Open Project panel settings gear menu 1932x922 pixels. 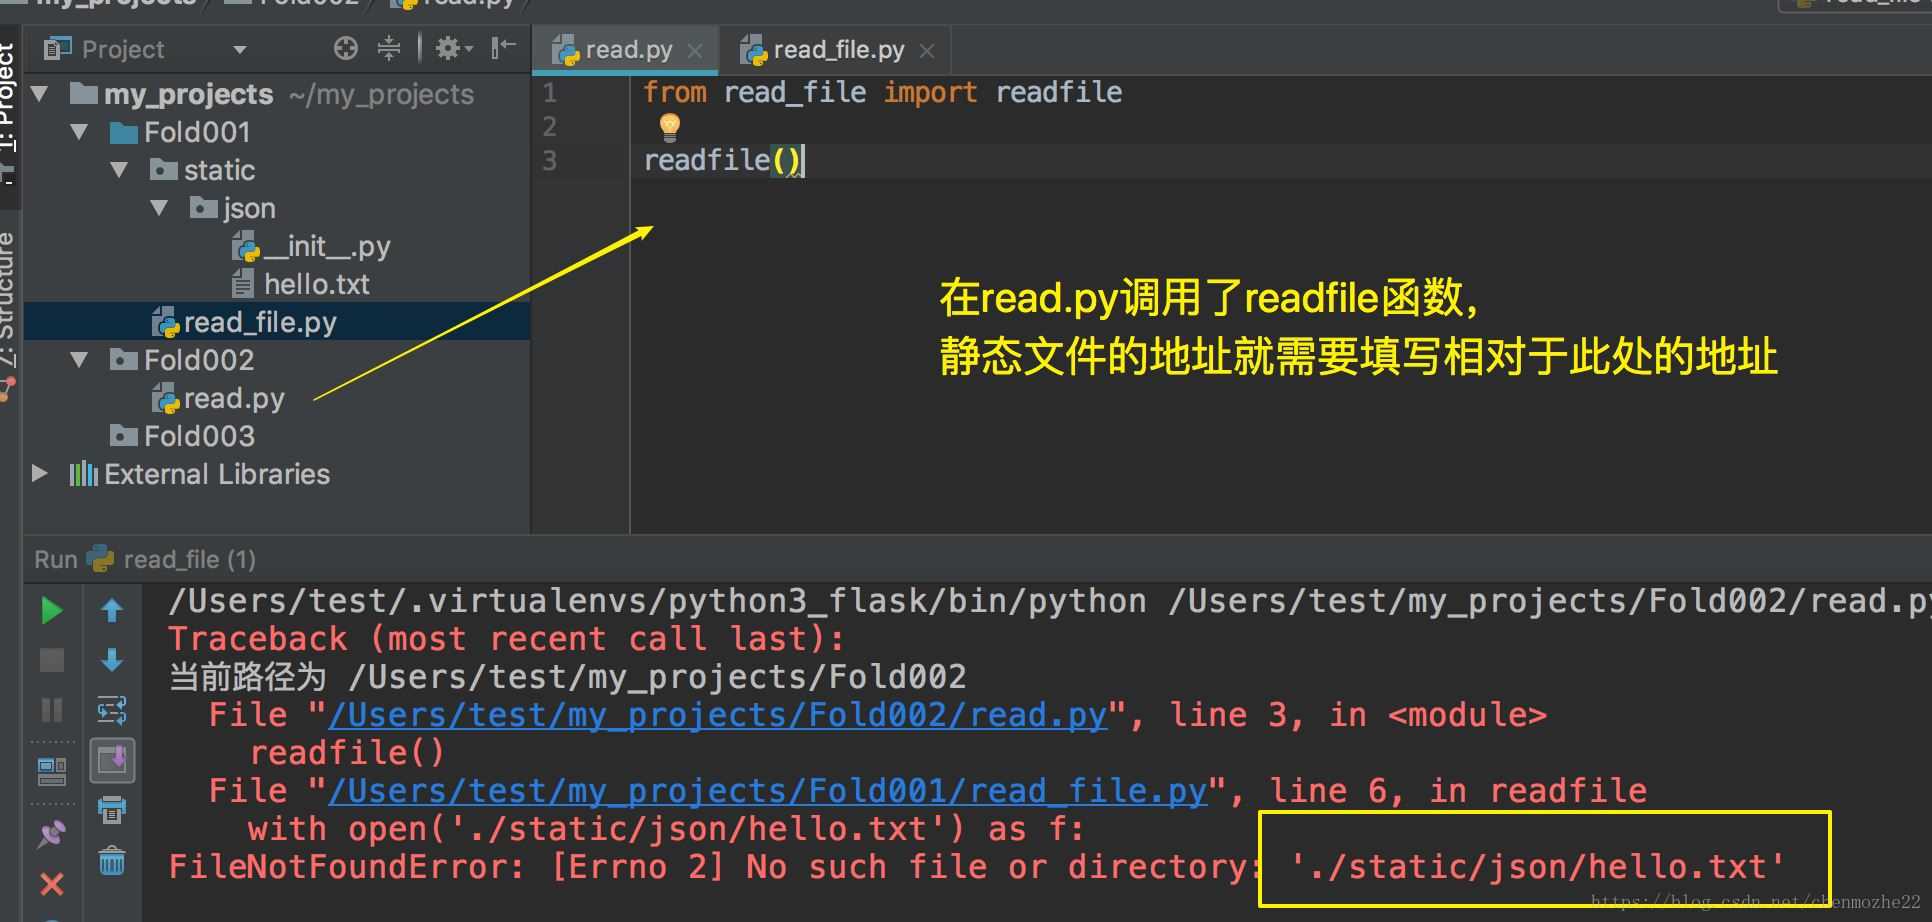pyautogui.click(x=453, y=48)
